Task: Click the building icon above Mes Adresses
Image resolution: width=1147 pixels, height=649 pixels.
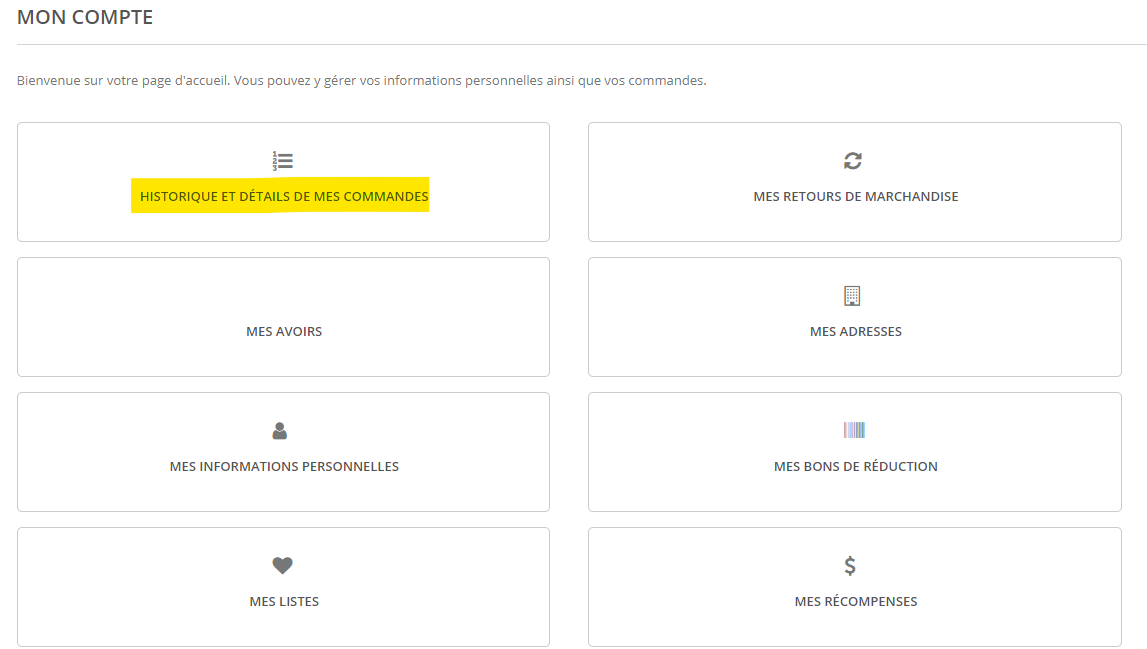Action: (852, 296)
